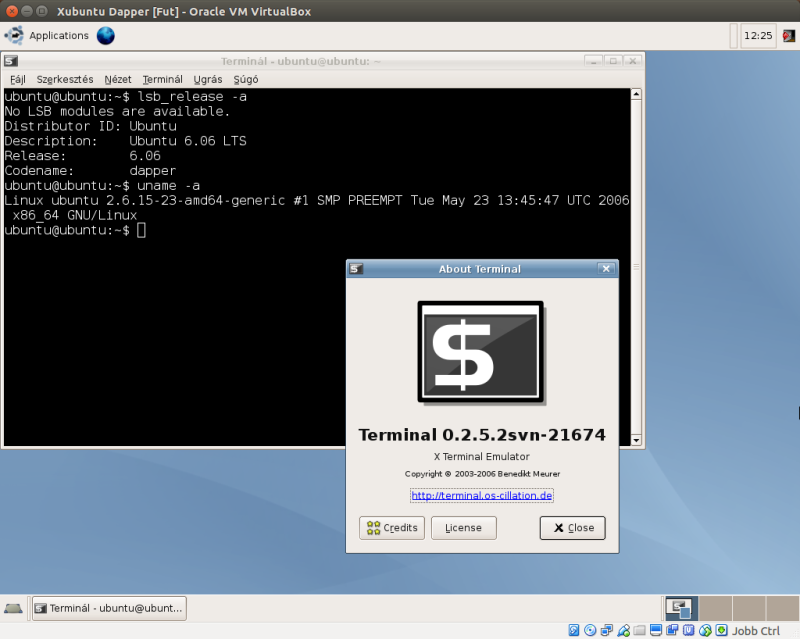Click the 12:25 clock in the top panel
The image size is (800, 639).
point(758,36)
